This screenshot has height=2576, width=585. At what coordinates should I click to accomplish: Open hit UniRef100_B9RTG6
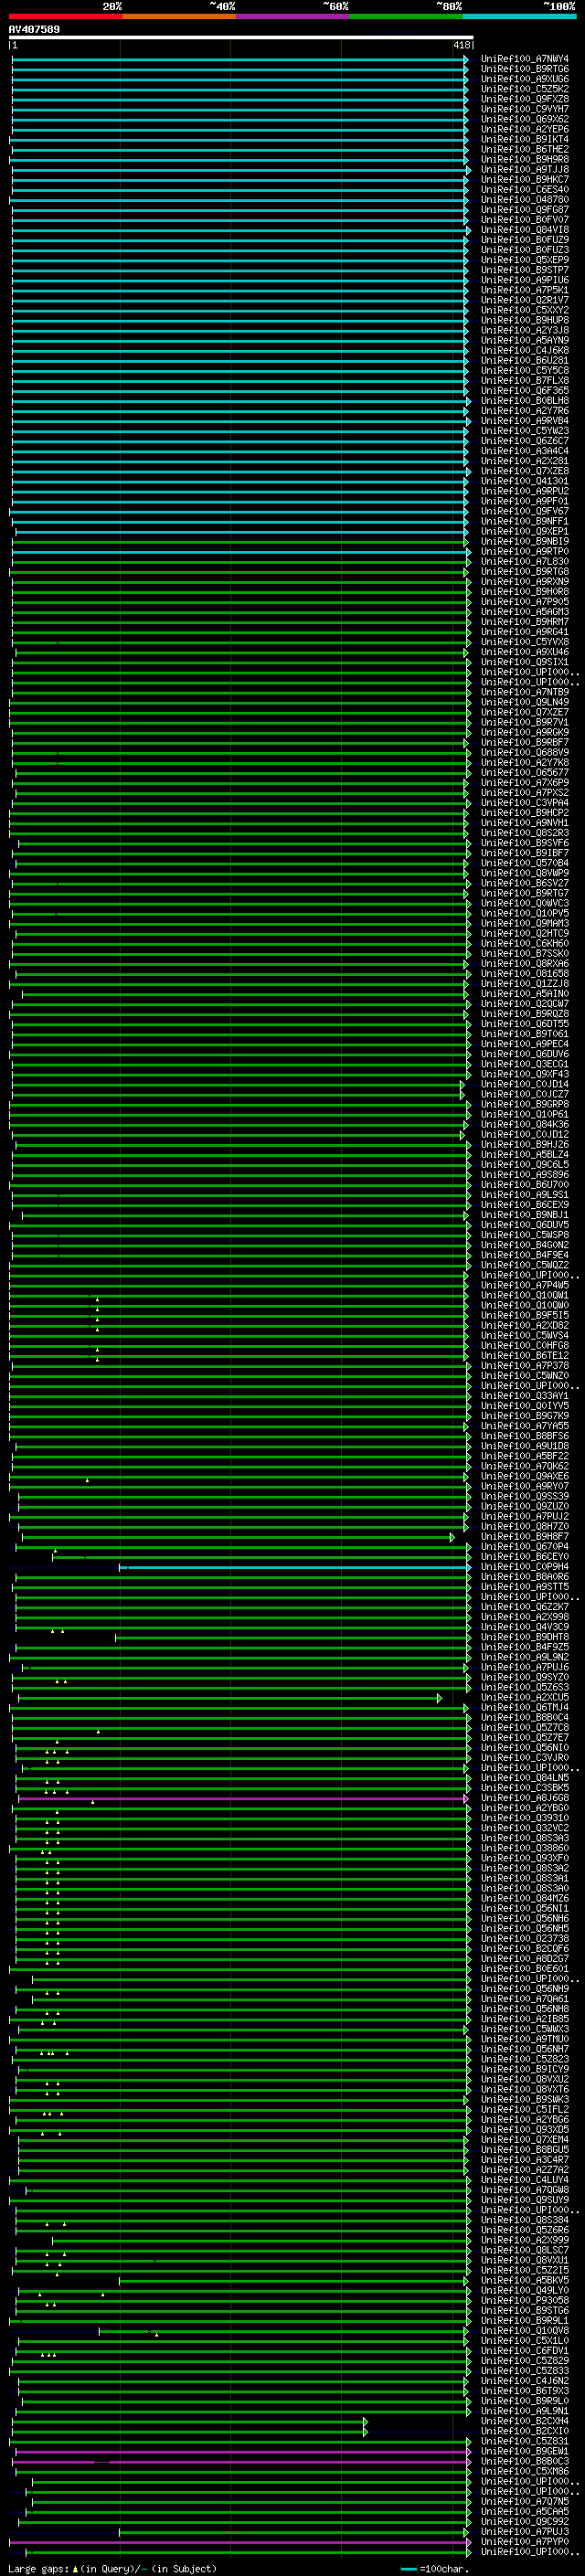[525, 69]
